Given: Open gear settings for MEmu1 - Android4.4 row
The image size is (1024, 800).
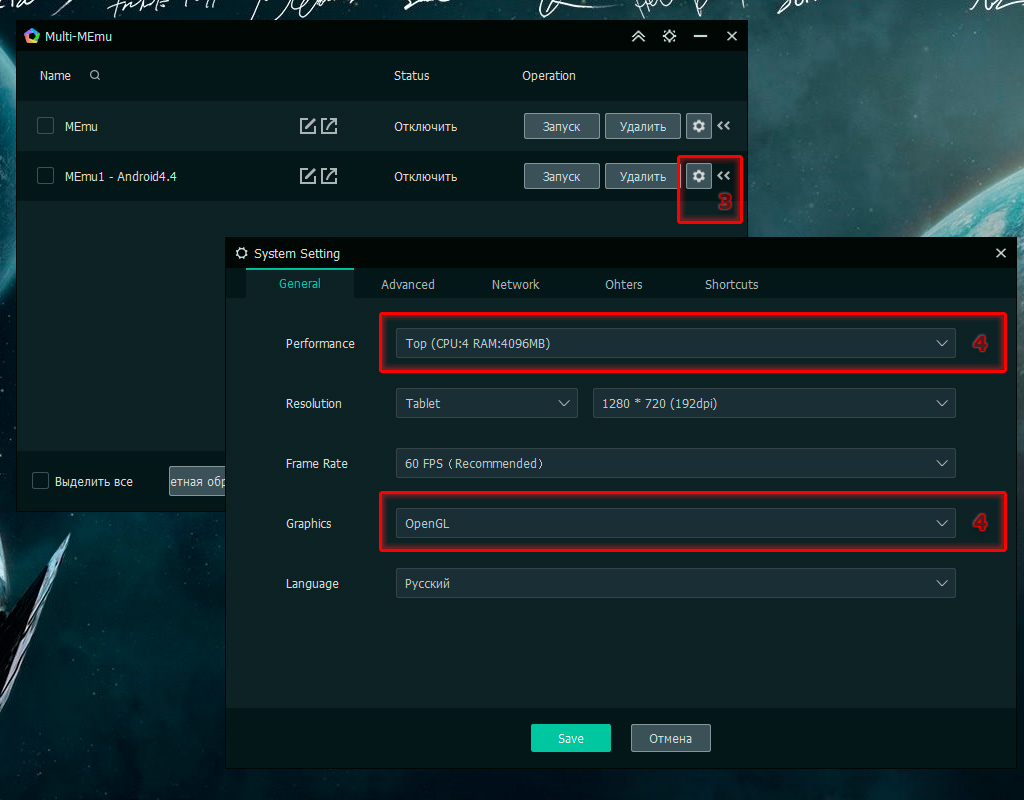Looking at the screenshot, I should [x=699, y=176].
